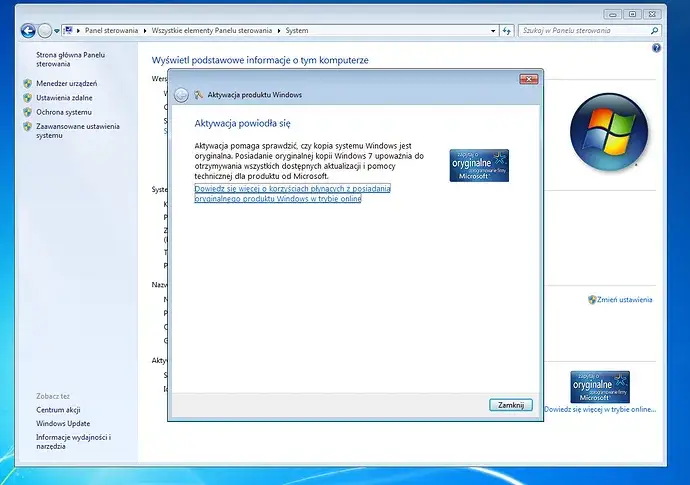Open Help via the blue question icon

(656, 48)
